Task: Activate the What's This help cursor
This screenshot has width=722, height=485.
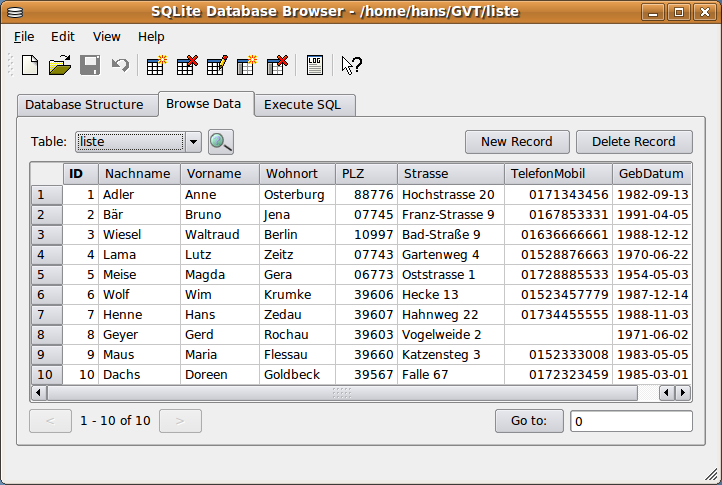Action: click(x=351, y=66)
